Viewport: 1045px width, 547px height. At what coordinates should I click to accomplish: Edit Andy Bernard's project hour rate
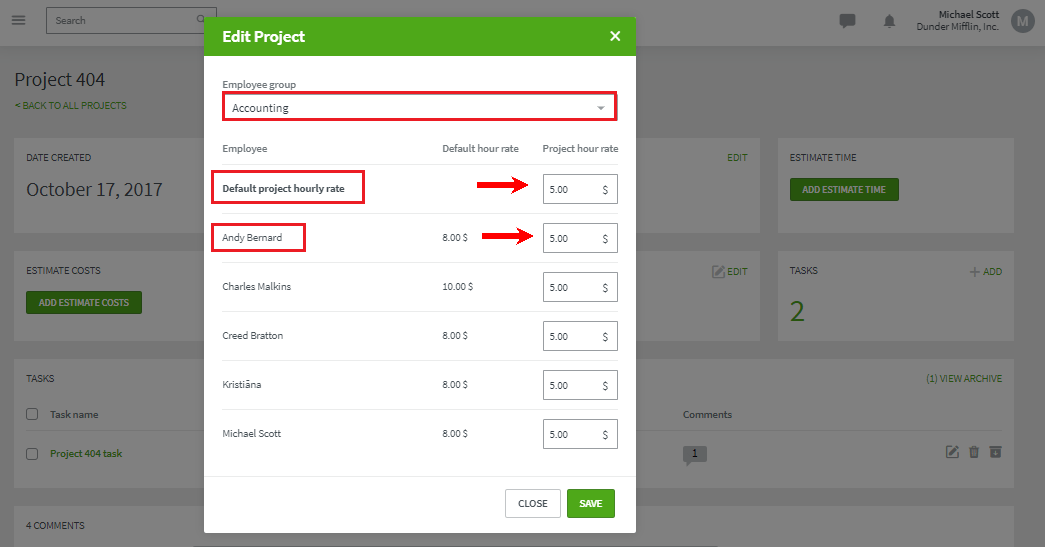coord(580,238)
